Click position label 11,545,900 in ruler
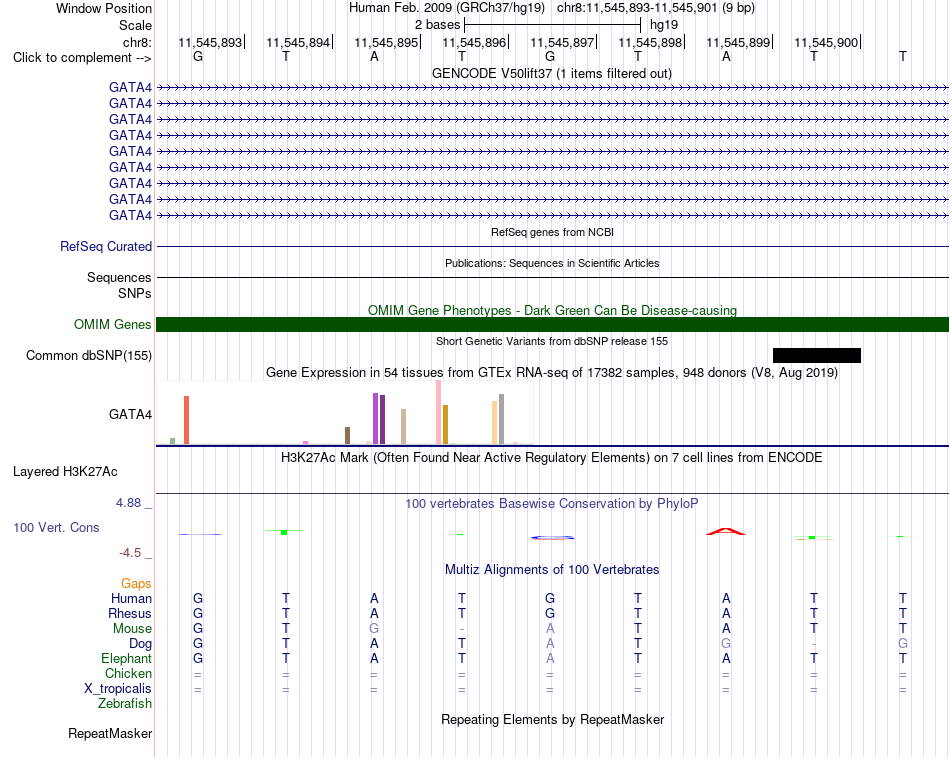Image resolution: width=950 pixels, height=757 pixels. pos(826,42)
